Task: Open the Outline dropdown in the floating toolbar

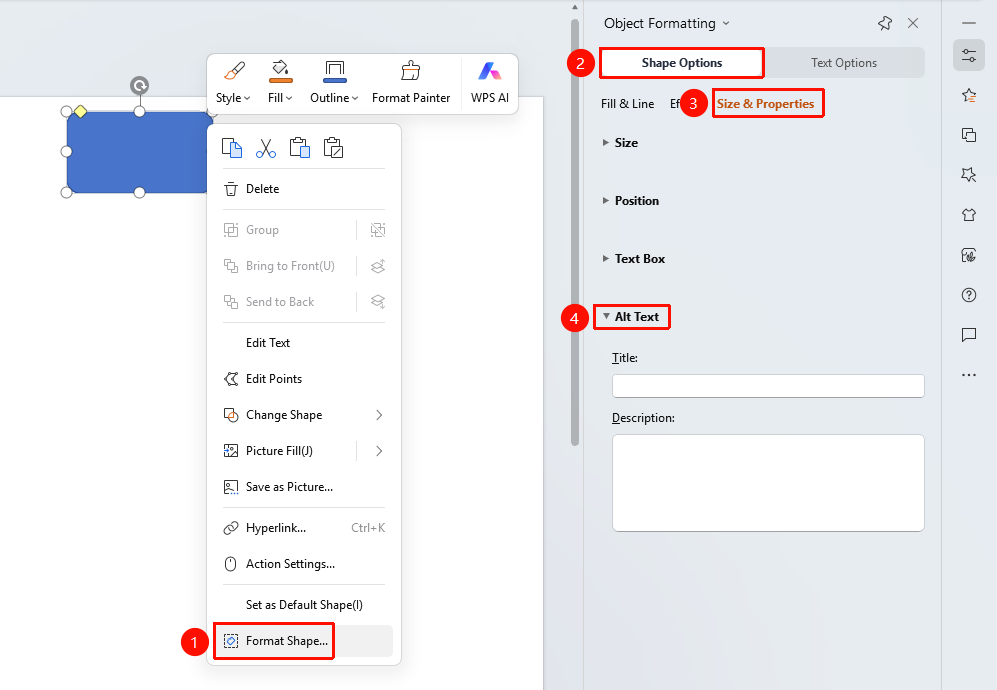Action: coord(334,83)
